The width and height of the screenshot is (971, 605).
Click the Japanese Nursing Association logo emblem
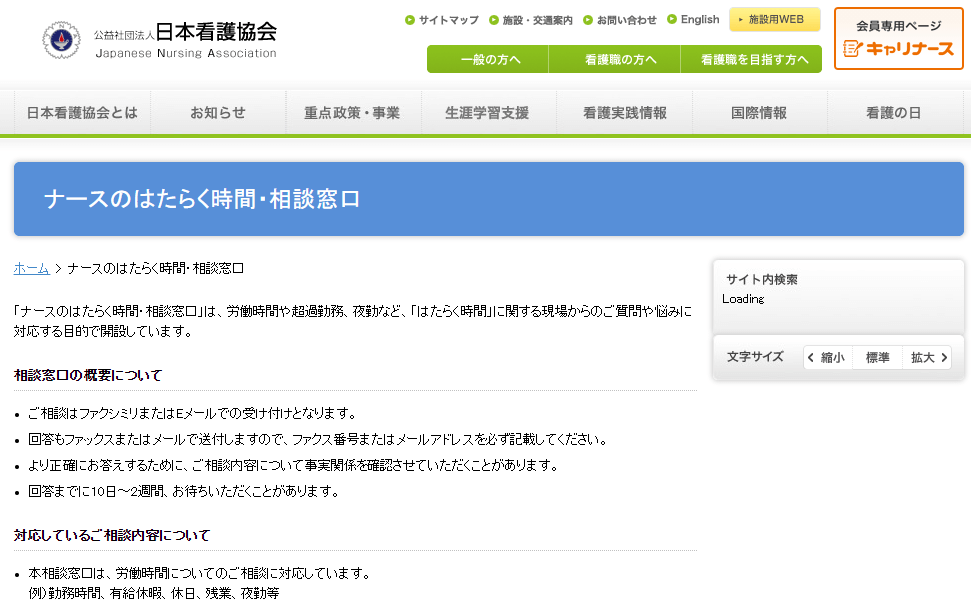coord(60,38)
